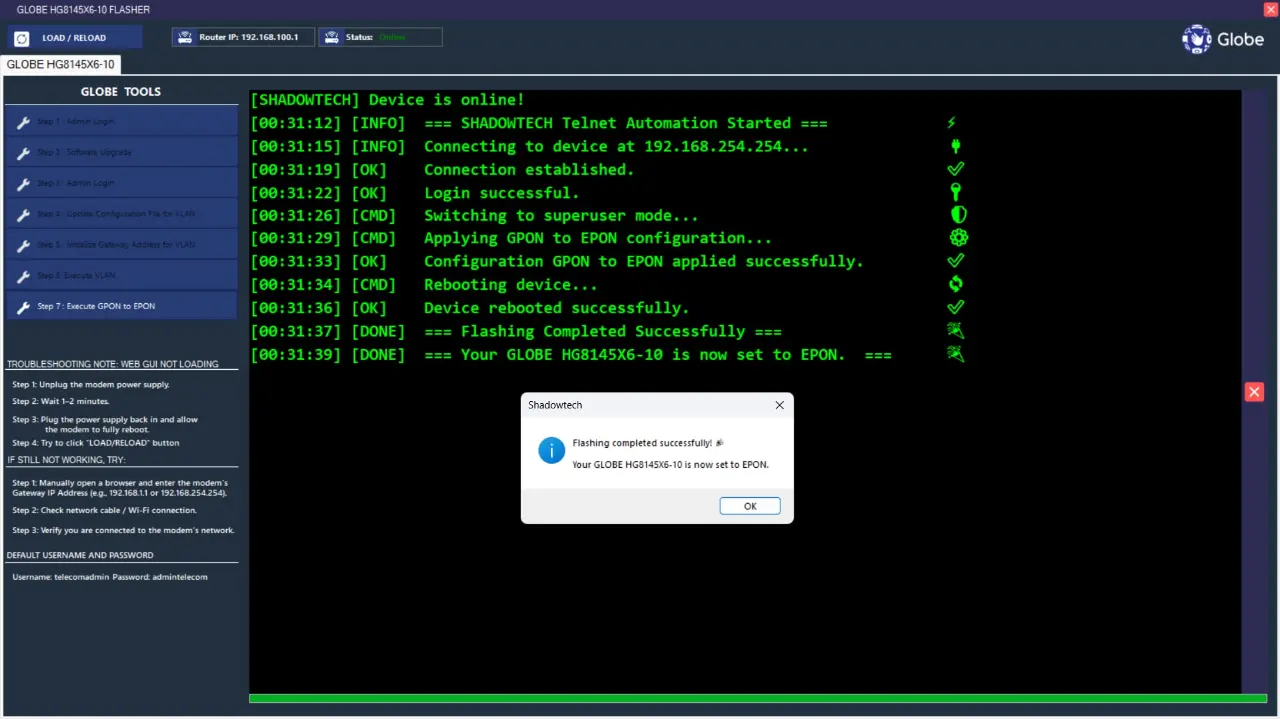Click the '[00:31:22] [OK] Login successful.' log text

415,193
